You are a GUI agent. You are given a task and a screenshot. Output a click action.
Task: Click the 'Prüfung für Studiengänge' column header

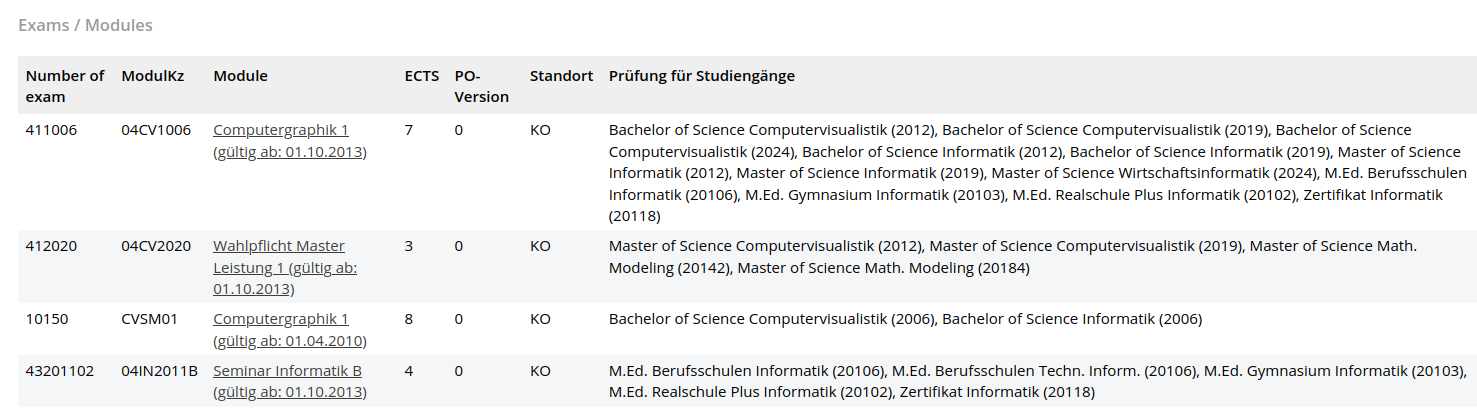[x=701, y=76]
